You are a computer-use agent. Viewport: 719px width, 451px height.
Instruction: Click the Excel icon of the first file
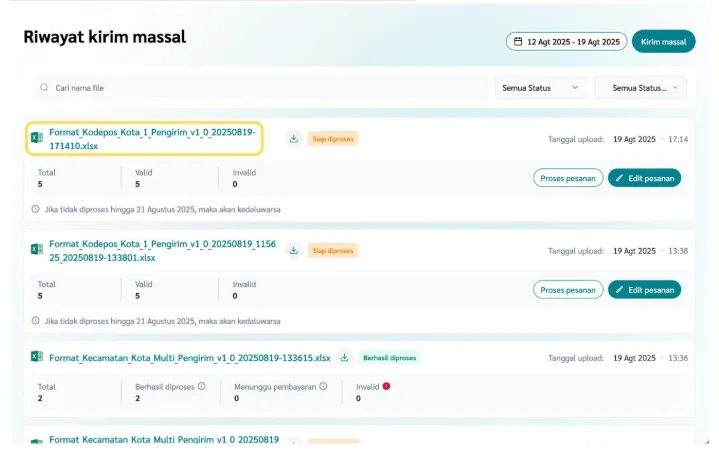[37, 138]
